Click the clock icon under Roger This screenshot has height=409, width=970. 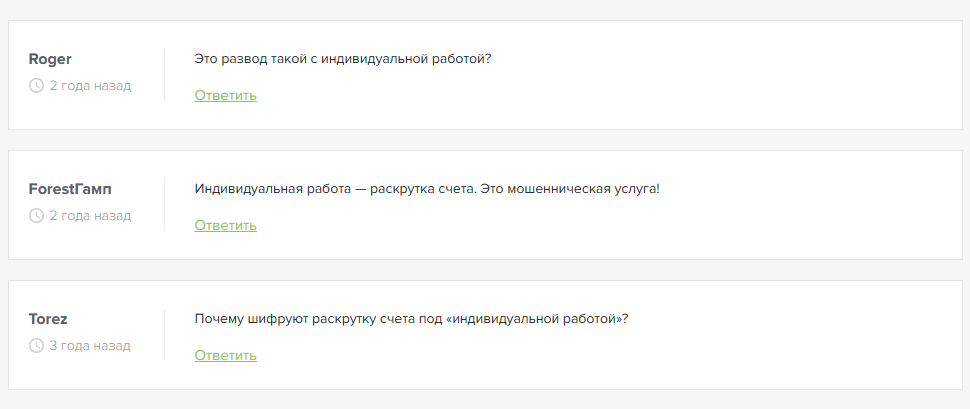coord(37,86)
